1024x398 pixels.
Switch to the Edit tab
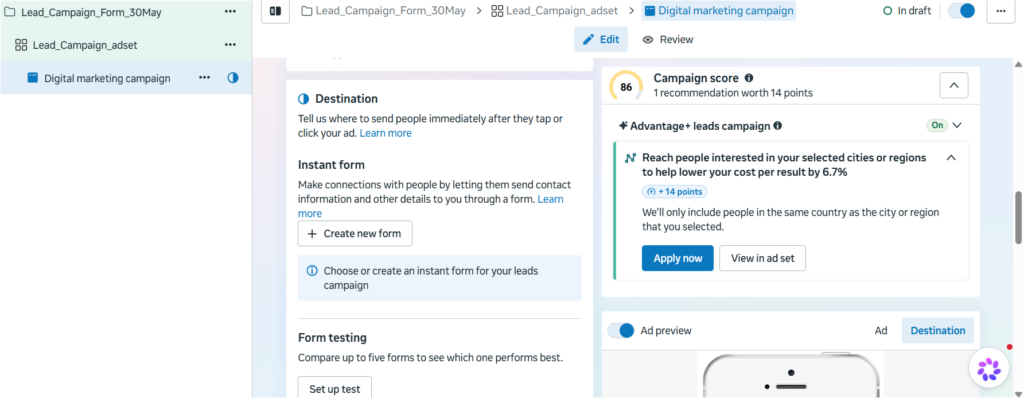point(601,39)
